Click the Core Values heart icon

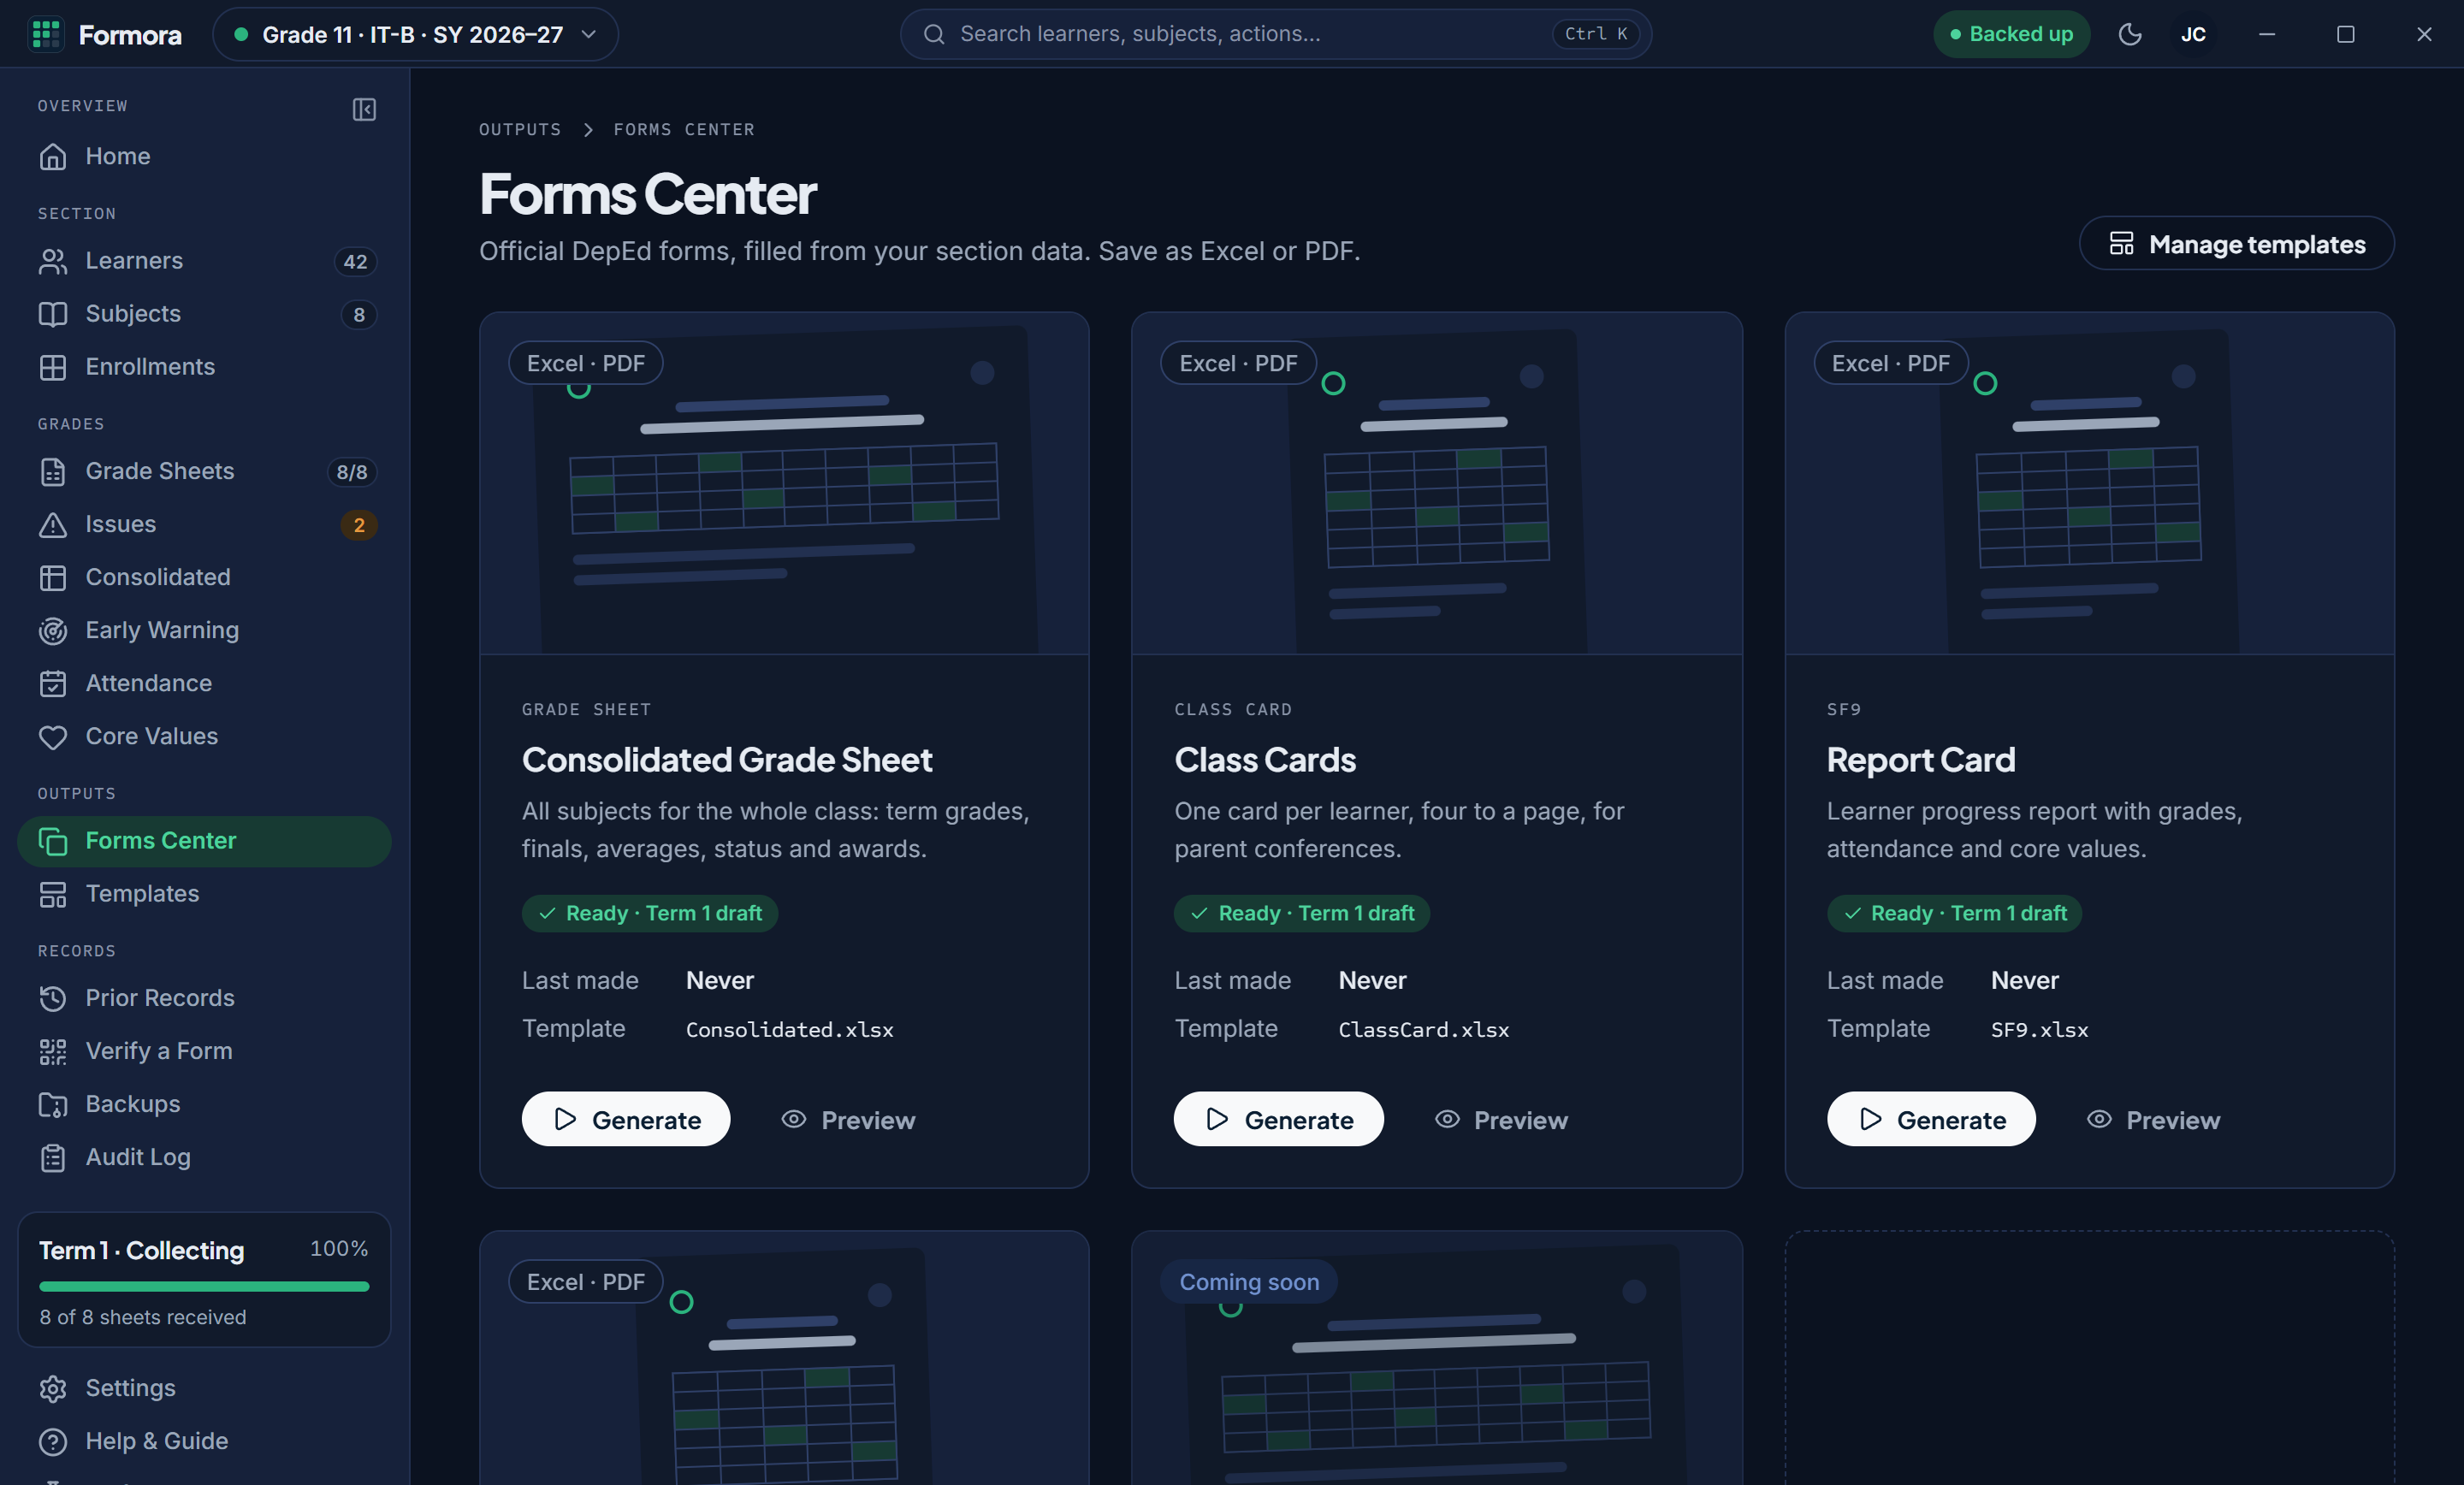pyautogui.click(x=52, y=737)
